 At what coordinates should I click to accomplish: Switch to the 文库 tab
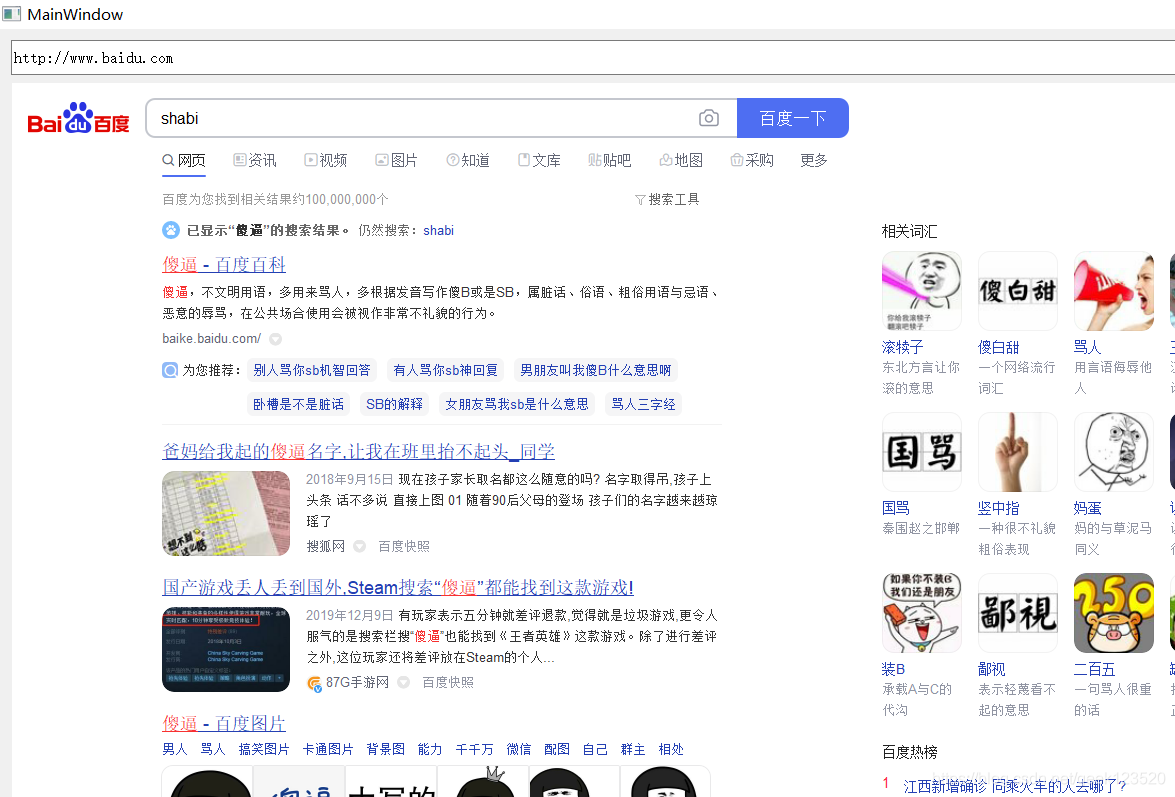point(540,160)
